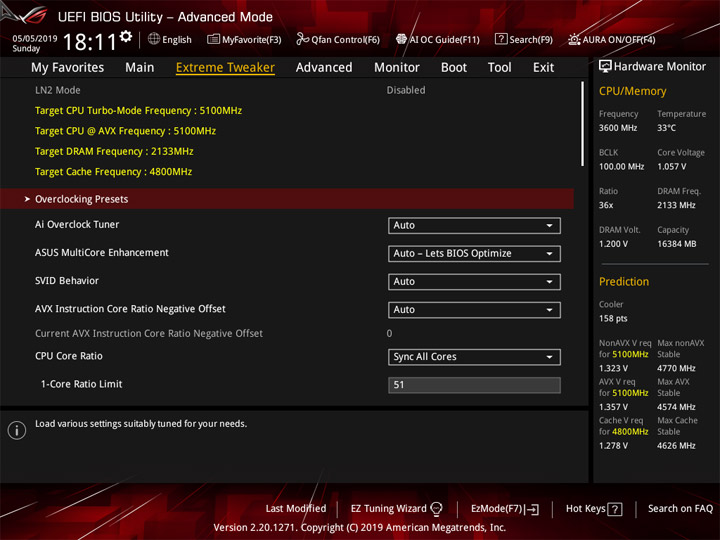Open the Exit tab
Screen dimensions: 720x540
click(543, 68)
